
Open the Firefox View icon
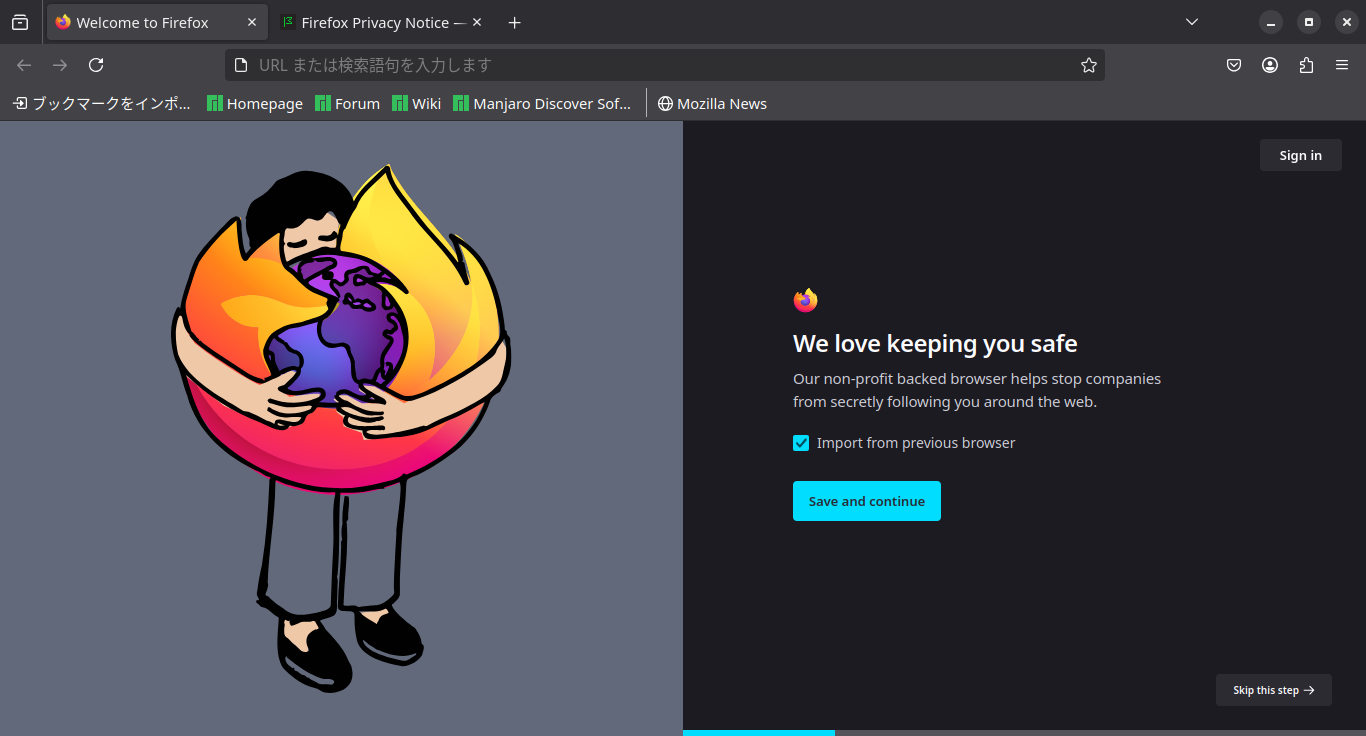click(20, 22)
